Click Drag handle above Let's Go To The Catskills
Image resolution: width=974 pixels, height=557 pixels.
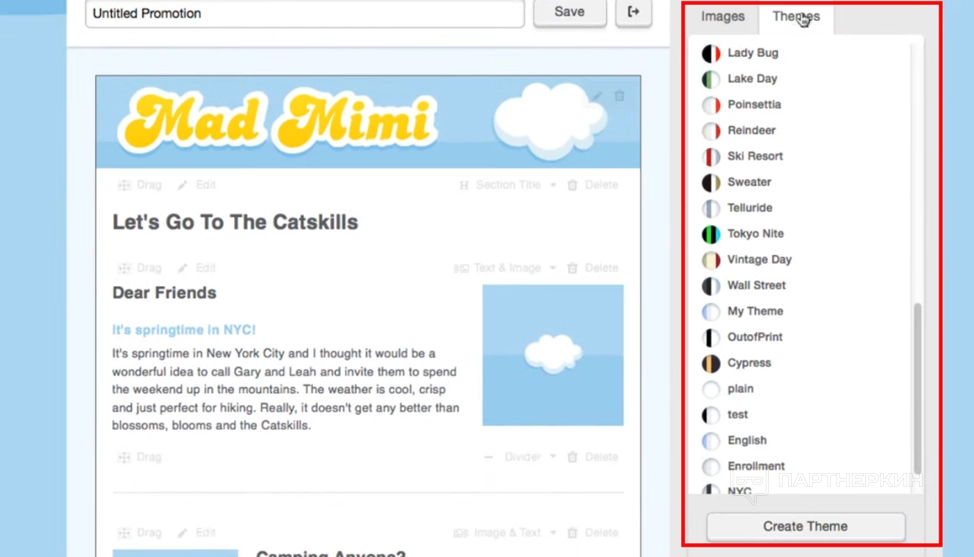click(140, 185)
